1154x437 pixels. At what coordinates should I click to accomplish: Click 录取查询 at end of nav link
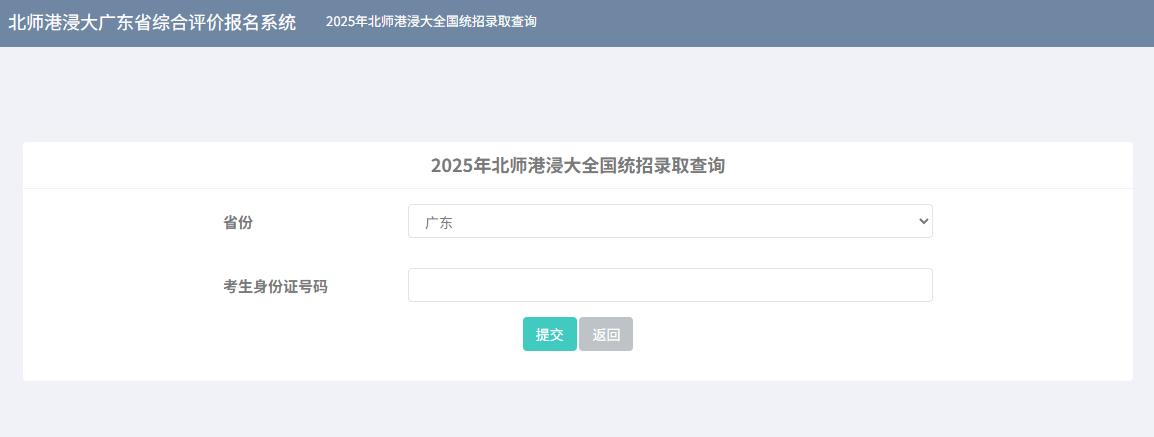pyautogui.click(x=509, y=22)
